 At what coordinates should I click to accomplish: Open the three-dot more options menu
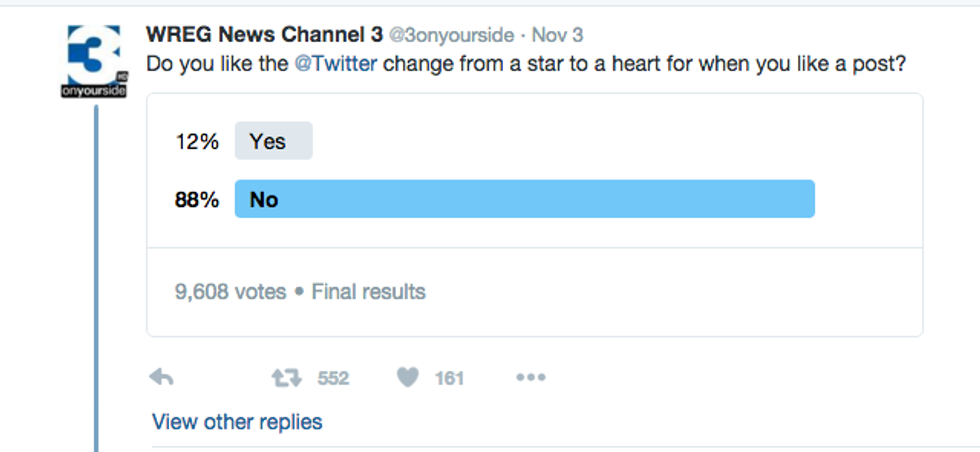coord(530,378)
